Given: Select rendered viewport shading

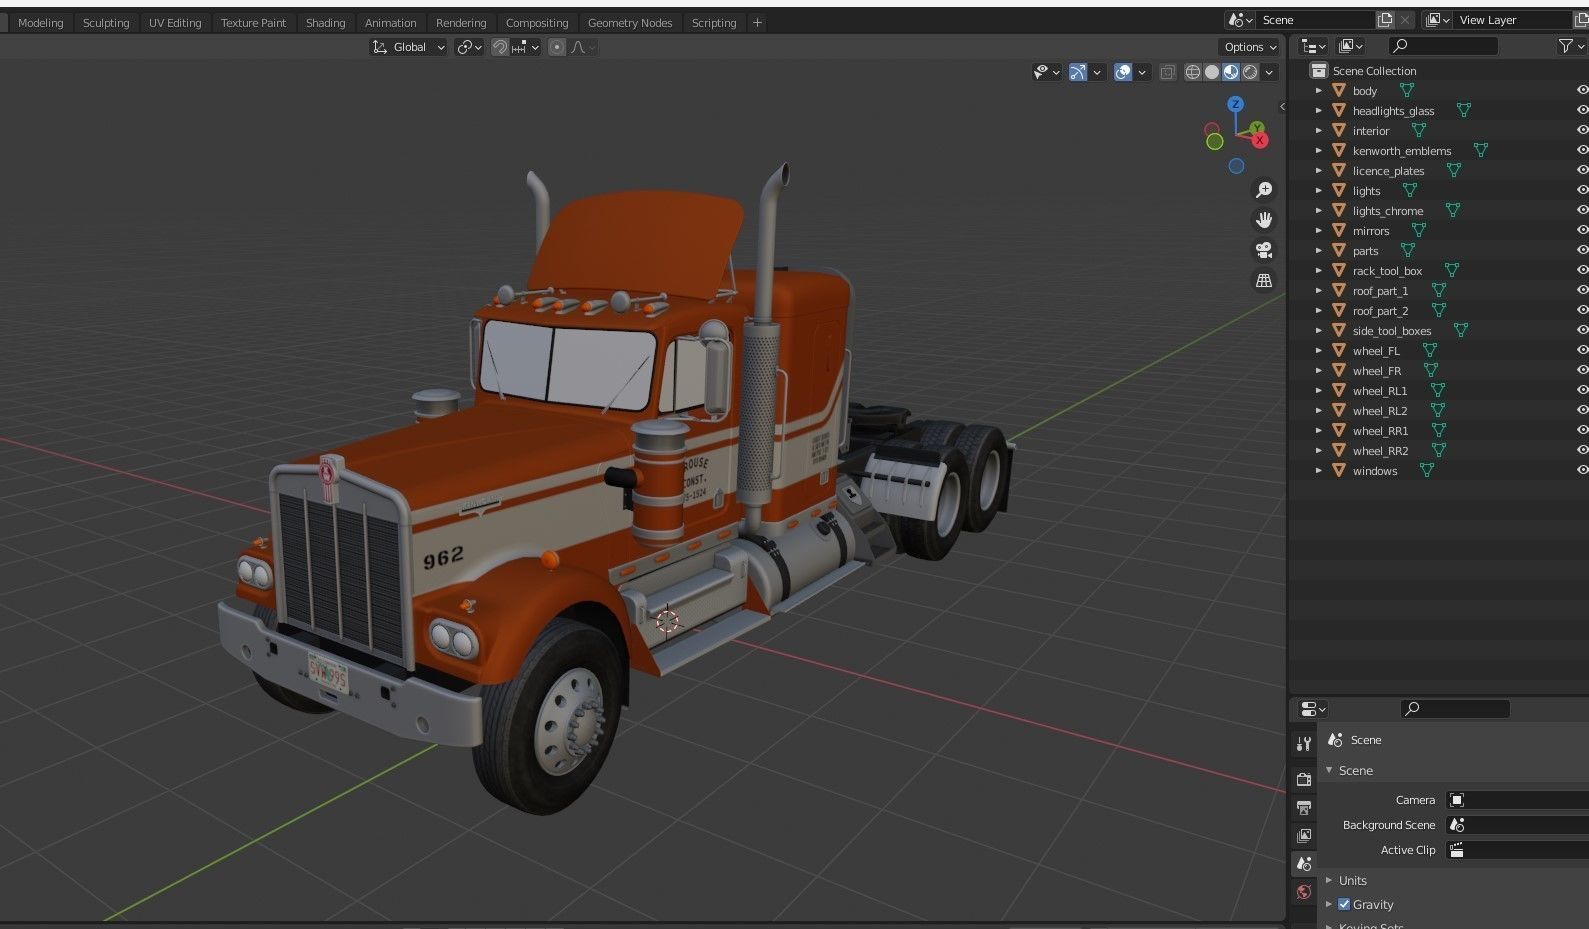Looking at the screenshot, I should 1250,72.
